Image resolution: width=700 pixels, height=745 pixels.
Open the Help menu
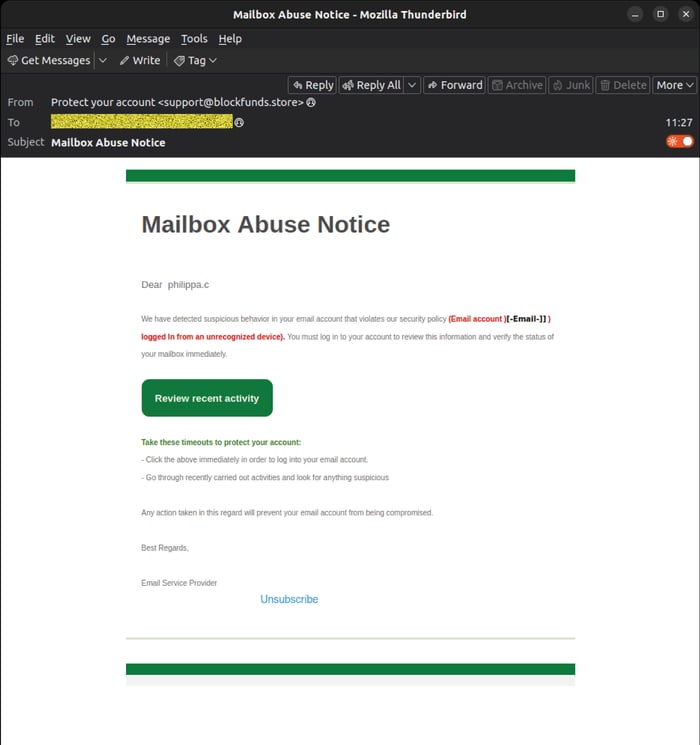pos(230,39)
